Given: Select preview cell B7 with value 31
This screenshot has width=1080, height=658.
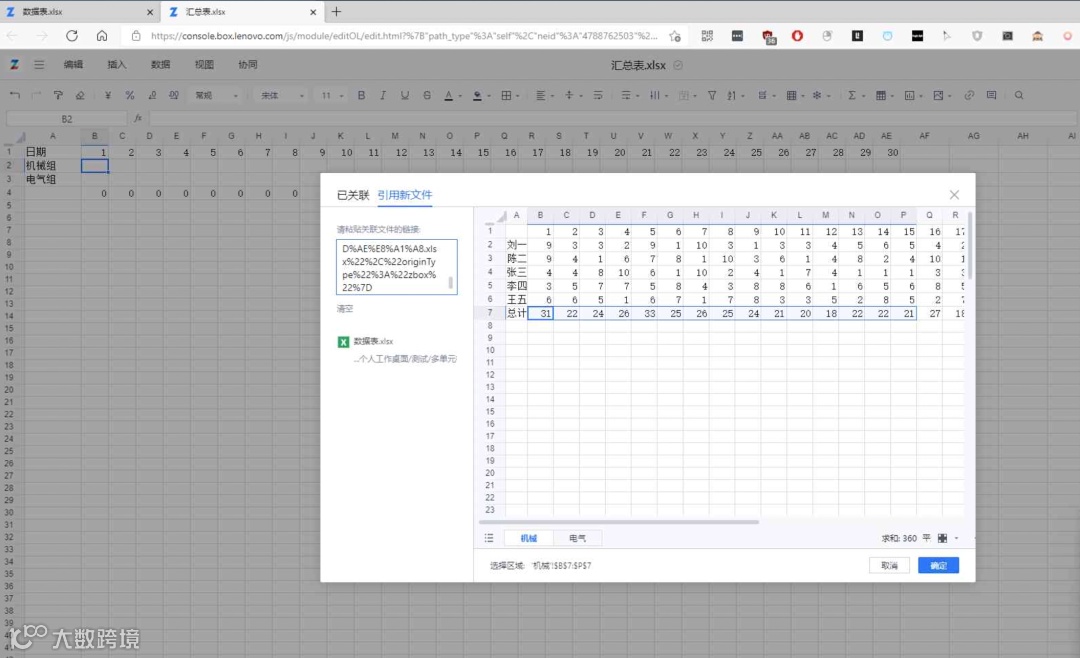Looking at the screenshot, I should click(540, 313).
